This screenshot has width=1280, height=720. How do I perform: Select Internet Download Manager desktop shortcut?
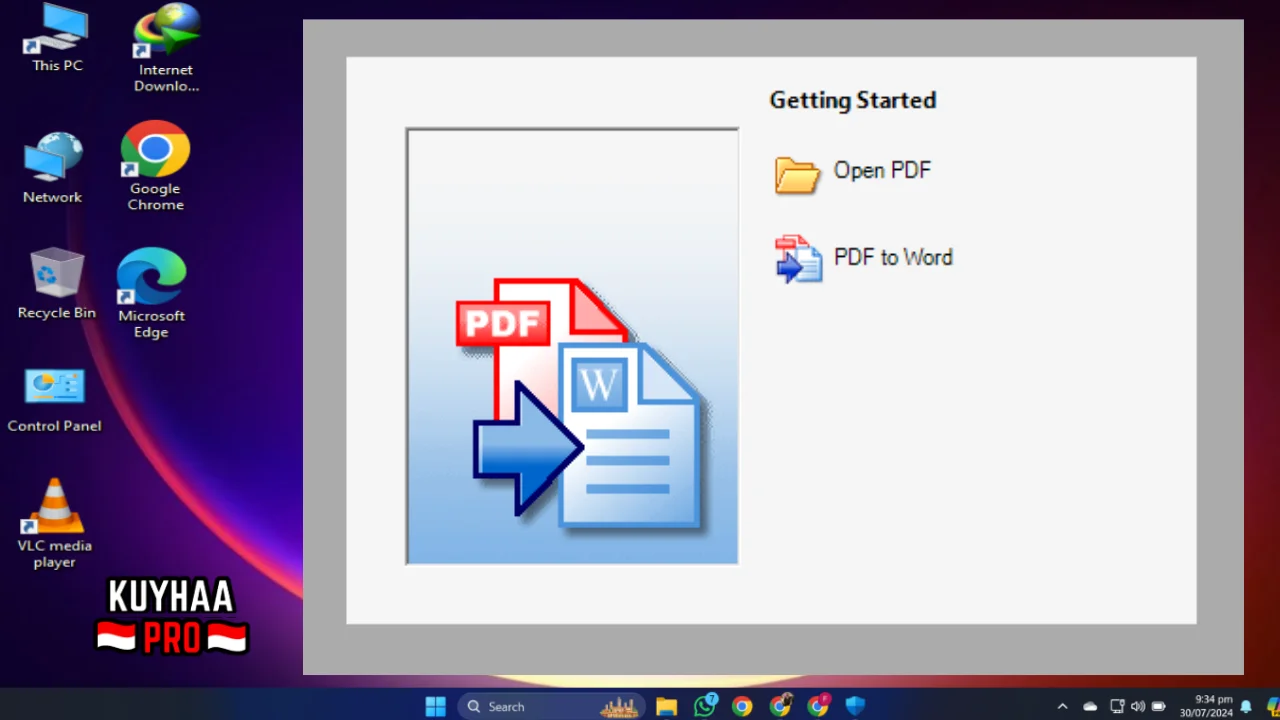tap(166, 48)
